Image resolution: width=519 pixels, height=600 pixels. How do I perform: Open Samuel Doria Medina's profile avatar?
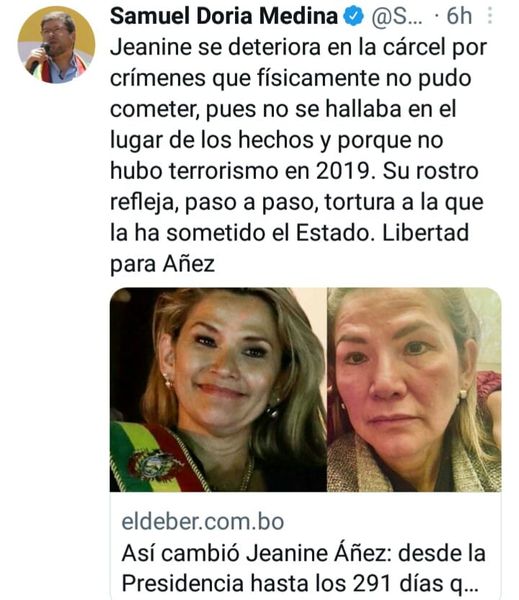(56, 45)
